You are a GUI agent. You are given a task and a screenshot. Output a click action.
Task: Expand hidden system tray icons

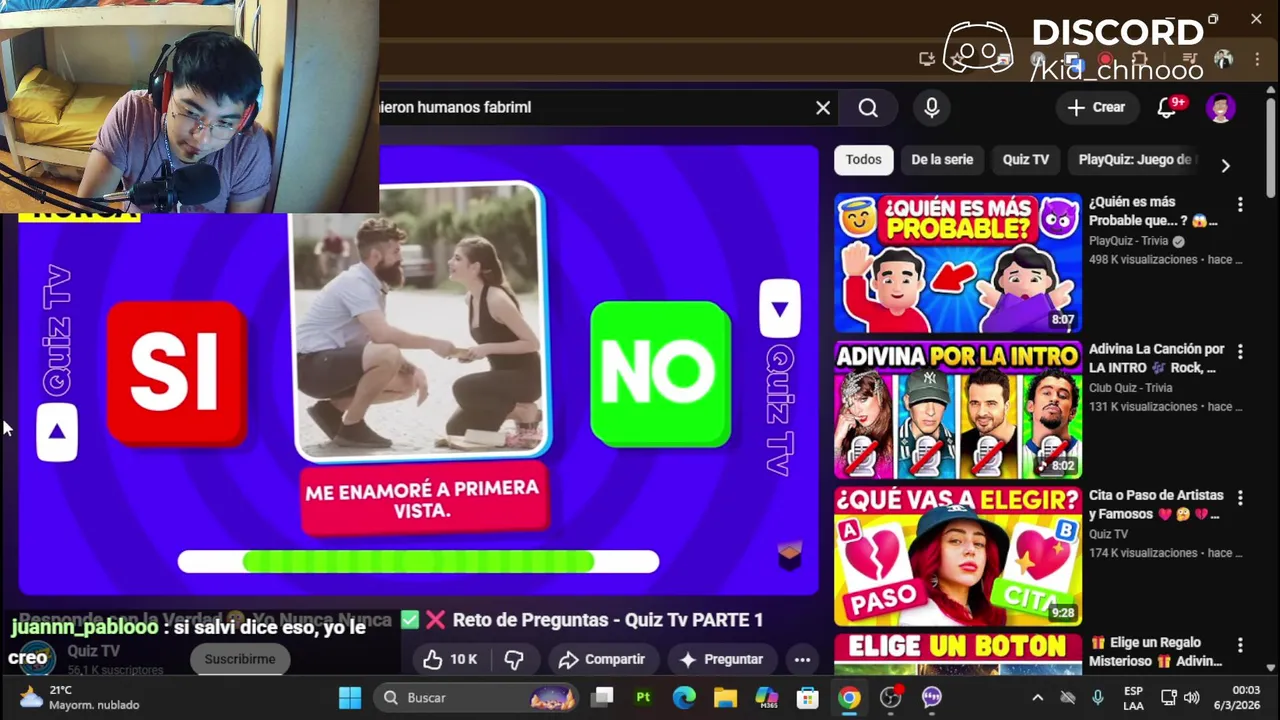tap(1037, 697)
